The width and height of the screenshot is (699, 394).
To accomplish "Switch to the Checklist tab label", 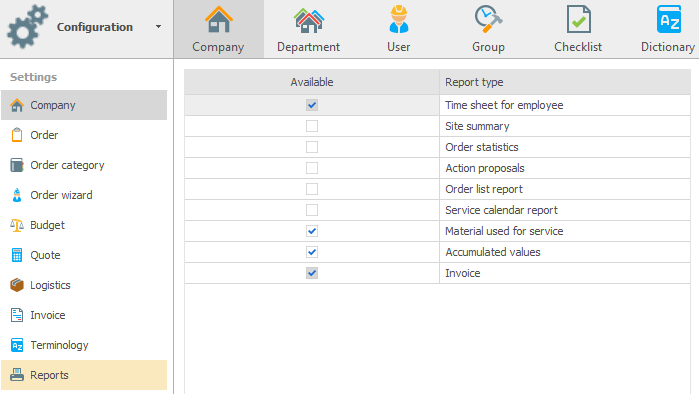I will tap(578, 47).
